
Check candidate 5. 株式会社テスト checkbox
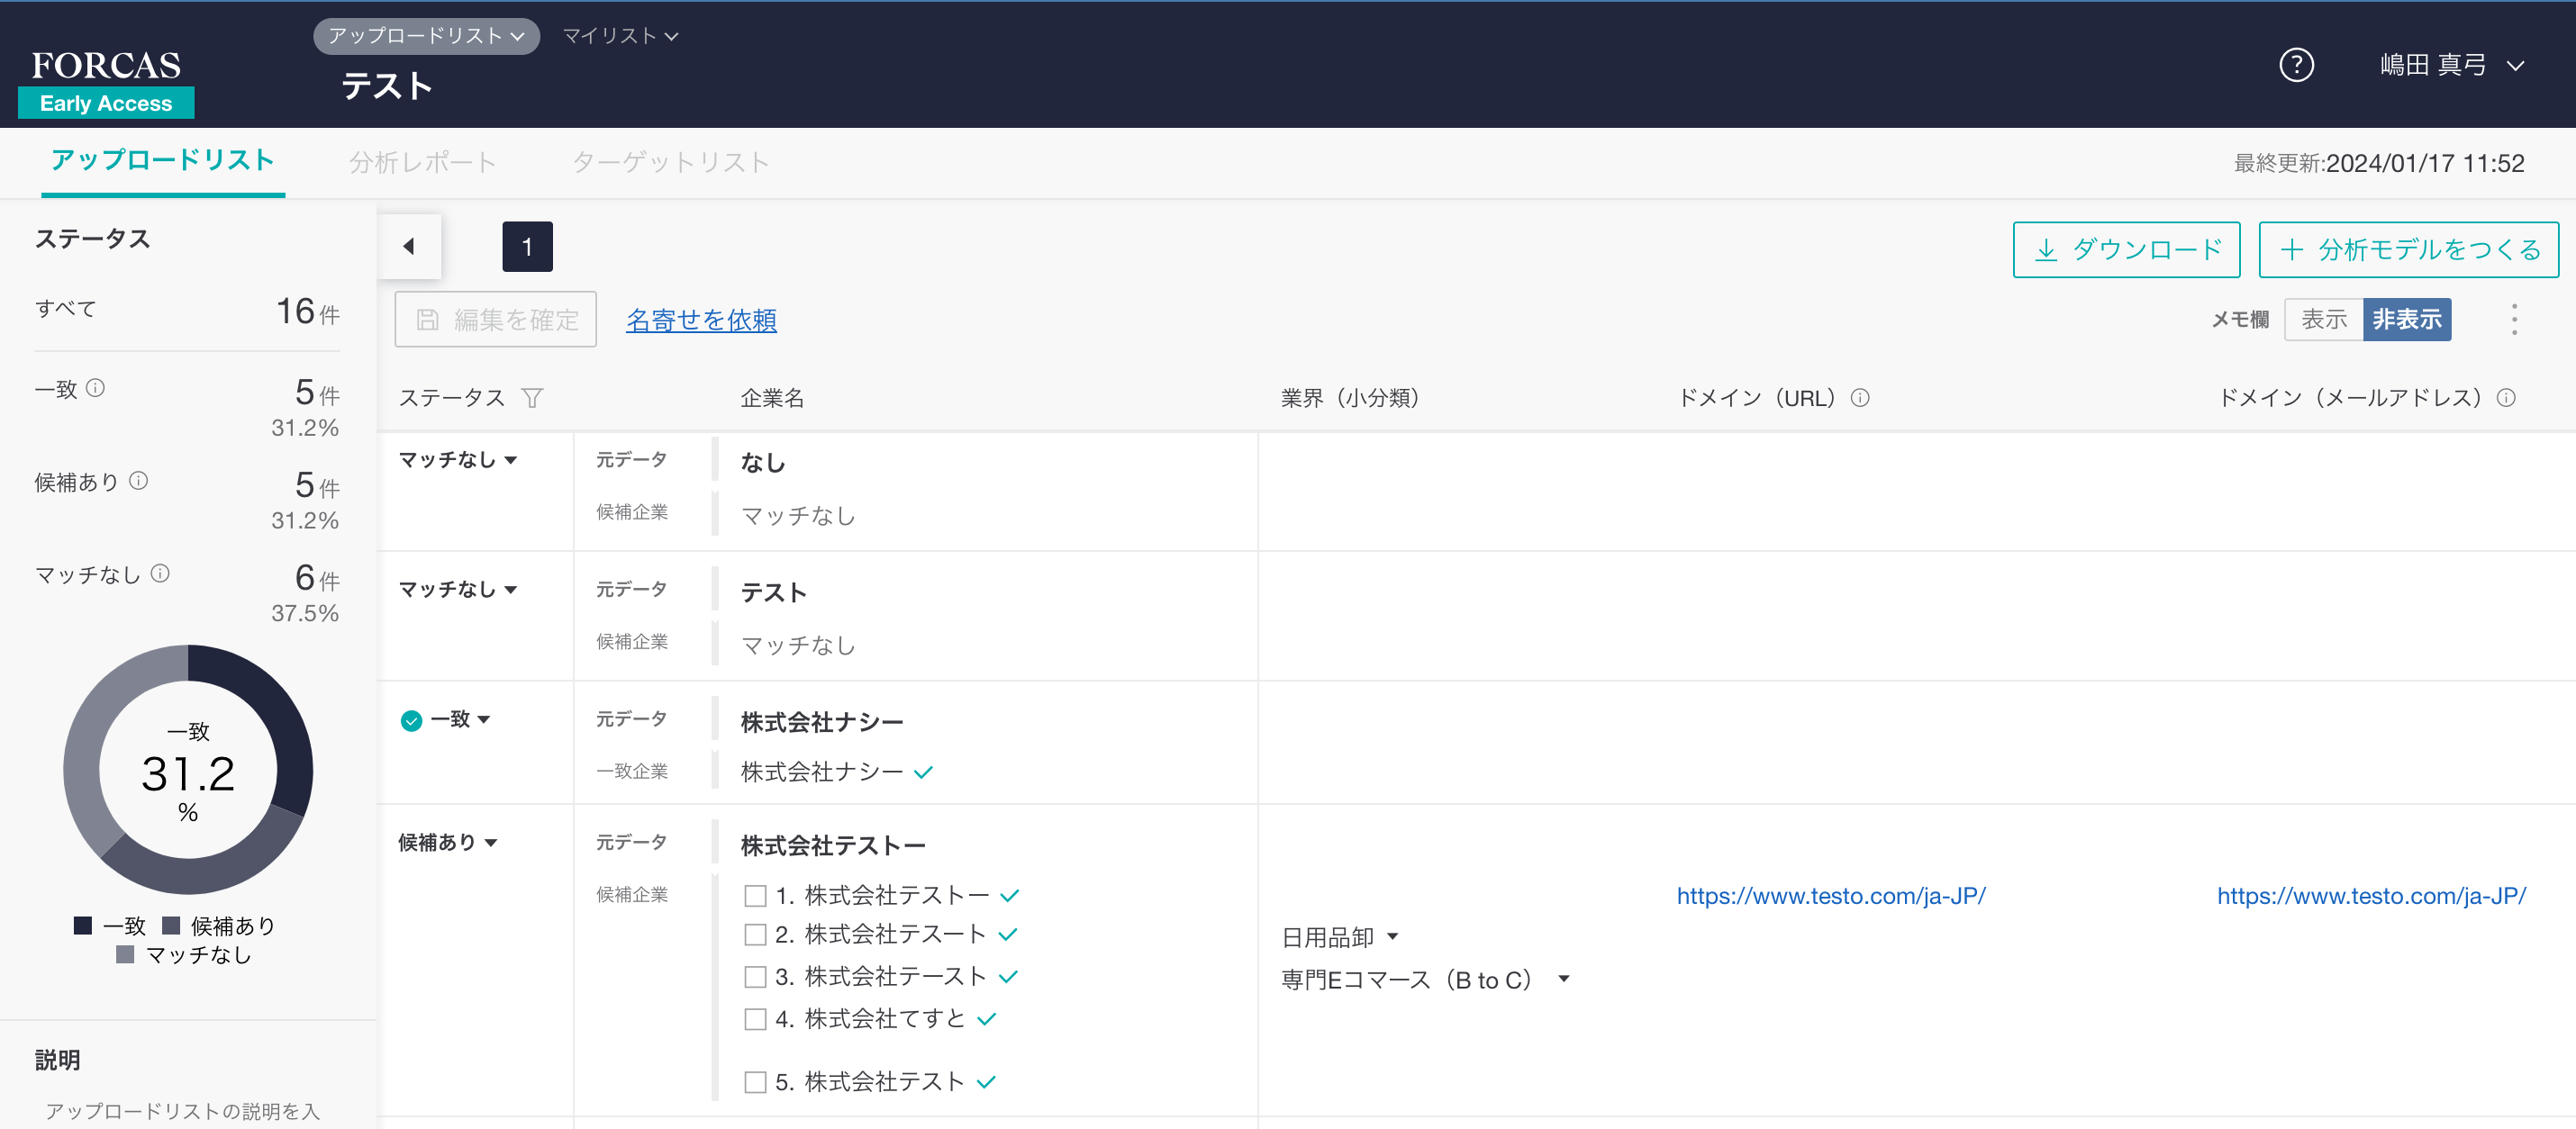(755, 1082)
